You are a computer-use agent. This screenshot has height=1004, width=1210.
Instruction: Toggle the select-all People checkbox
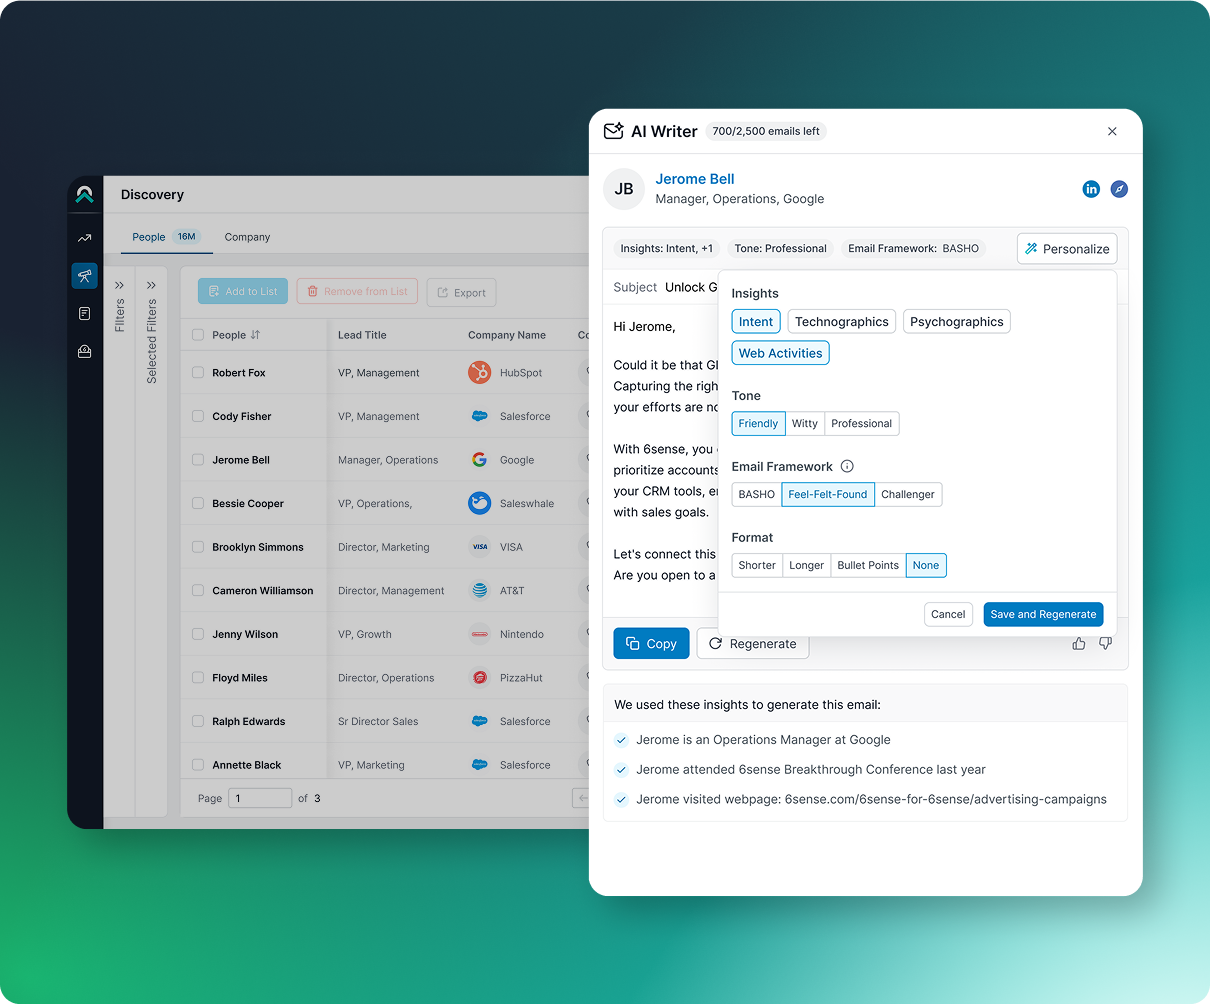coord(198,335)
